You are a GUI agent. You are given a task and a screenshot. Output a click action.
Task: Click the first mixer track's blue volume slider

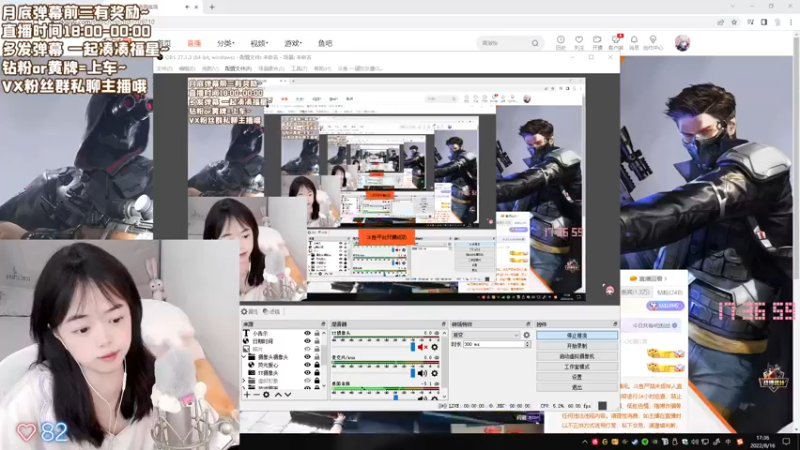pos(413,347)
